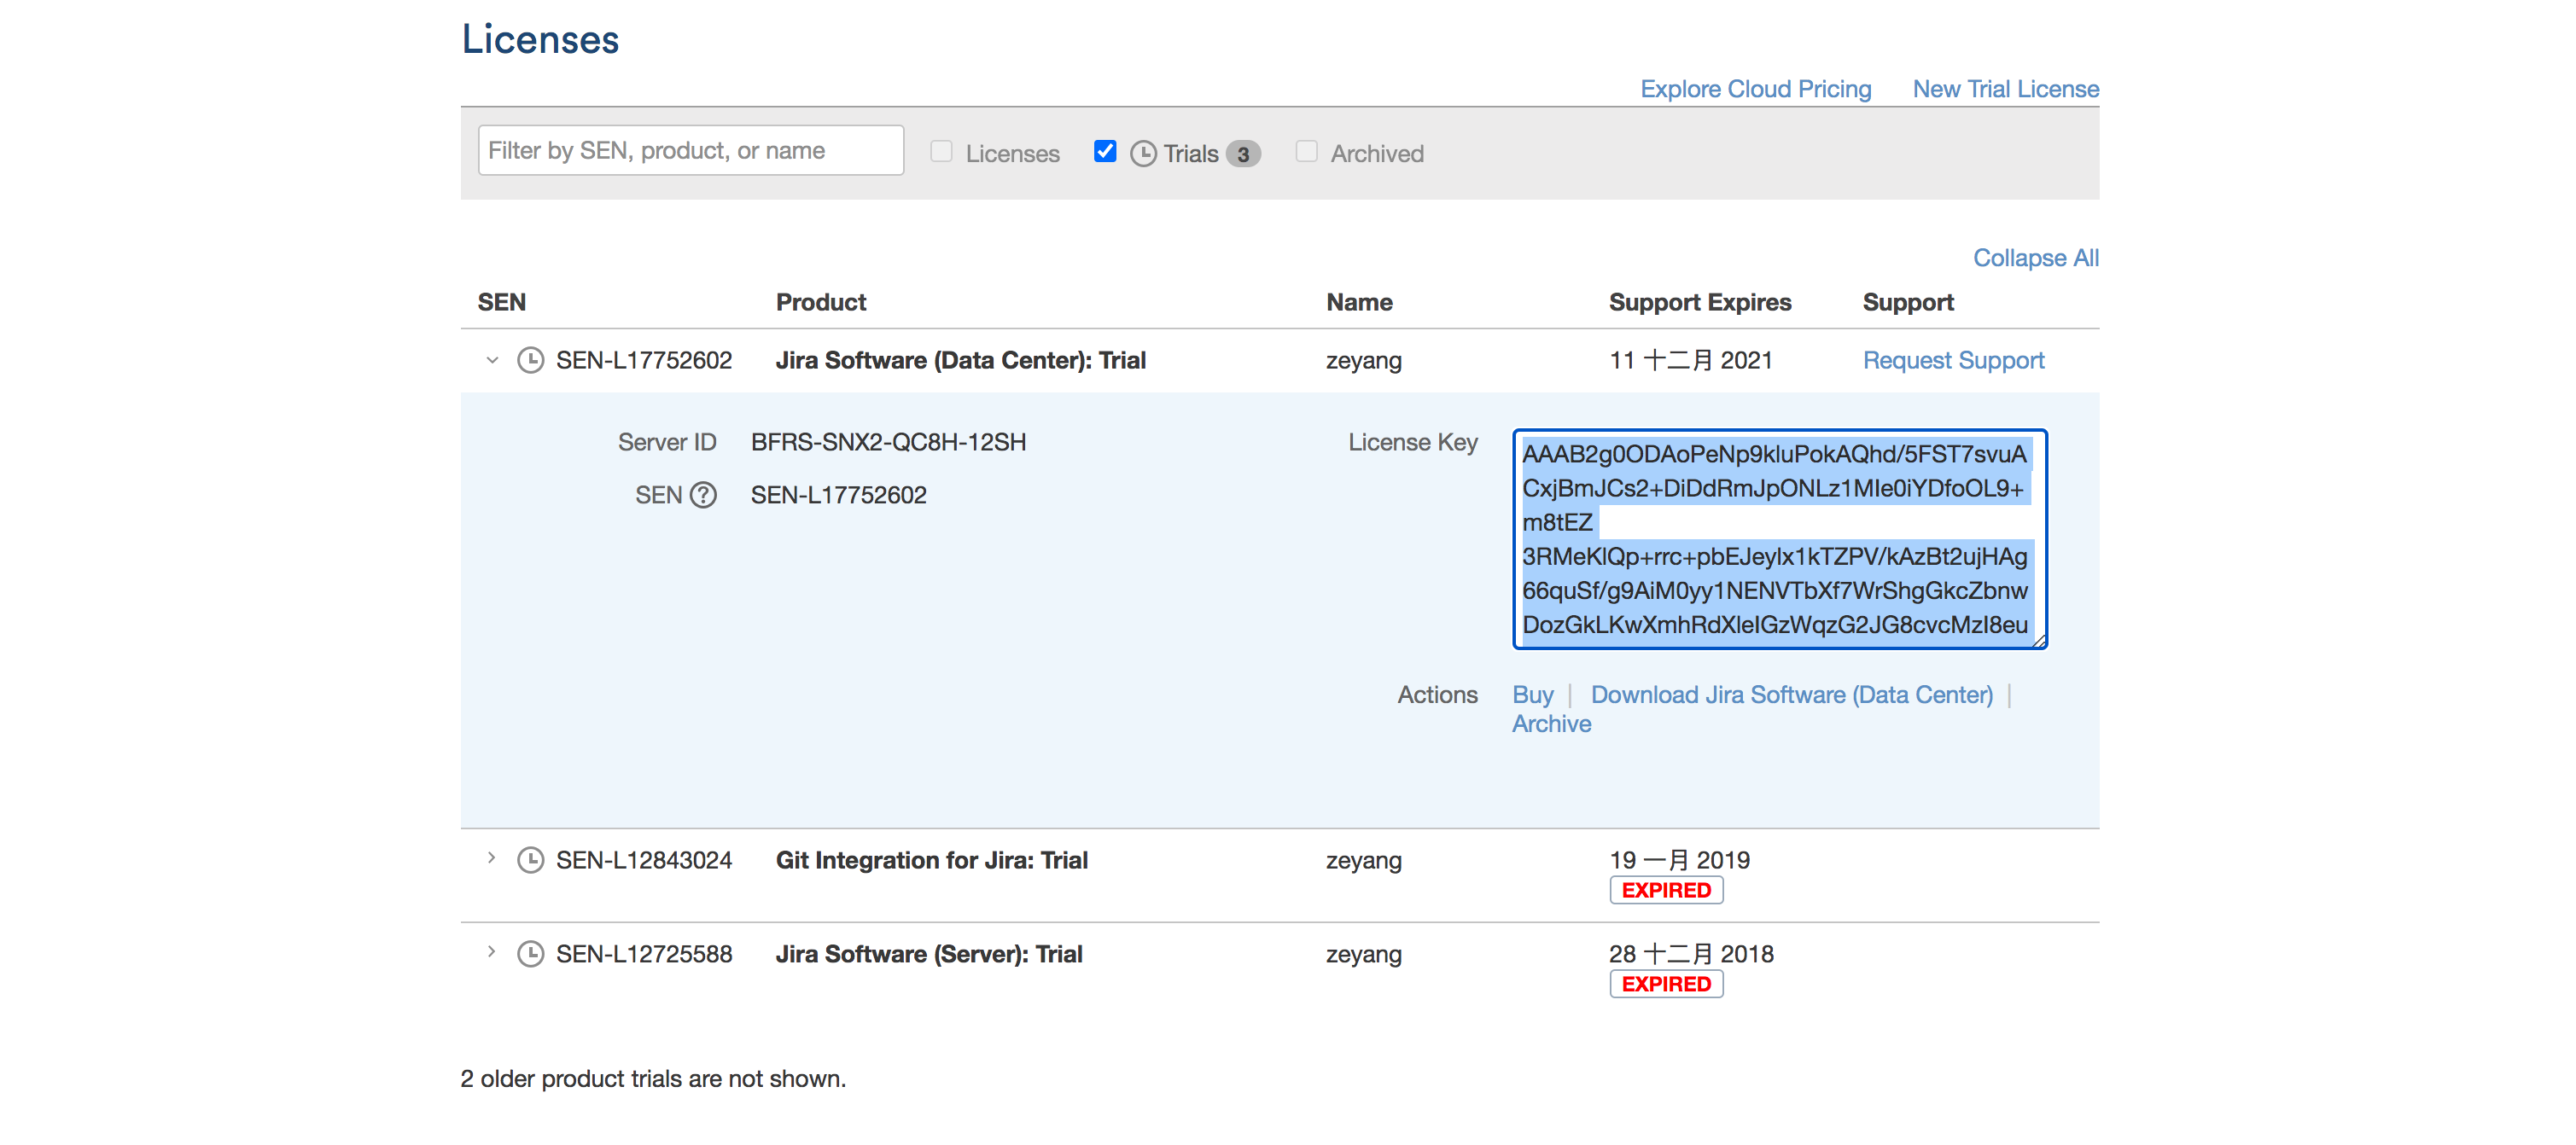The width and height of the screenshot is (2576, 1145).
Task: Click Download Jira Software (Data Center) link
Action: click(x=1791, y=695)
